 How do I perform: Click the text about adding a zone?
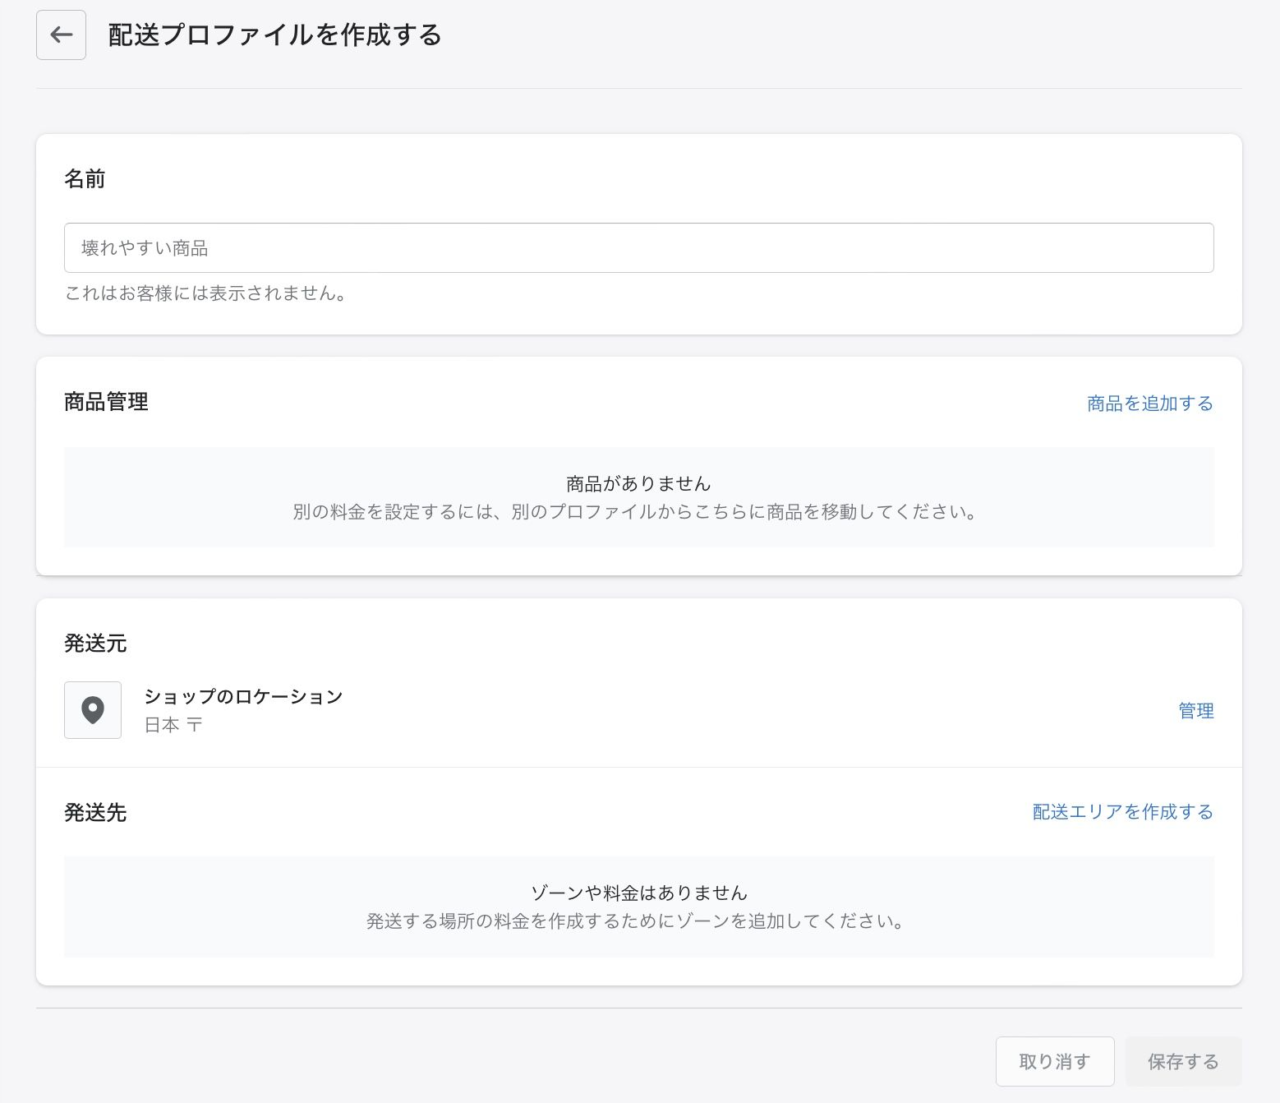point(636,921)
